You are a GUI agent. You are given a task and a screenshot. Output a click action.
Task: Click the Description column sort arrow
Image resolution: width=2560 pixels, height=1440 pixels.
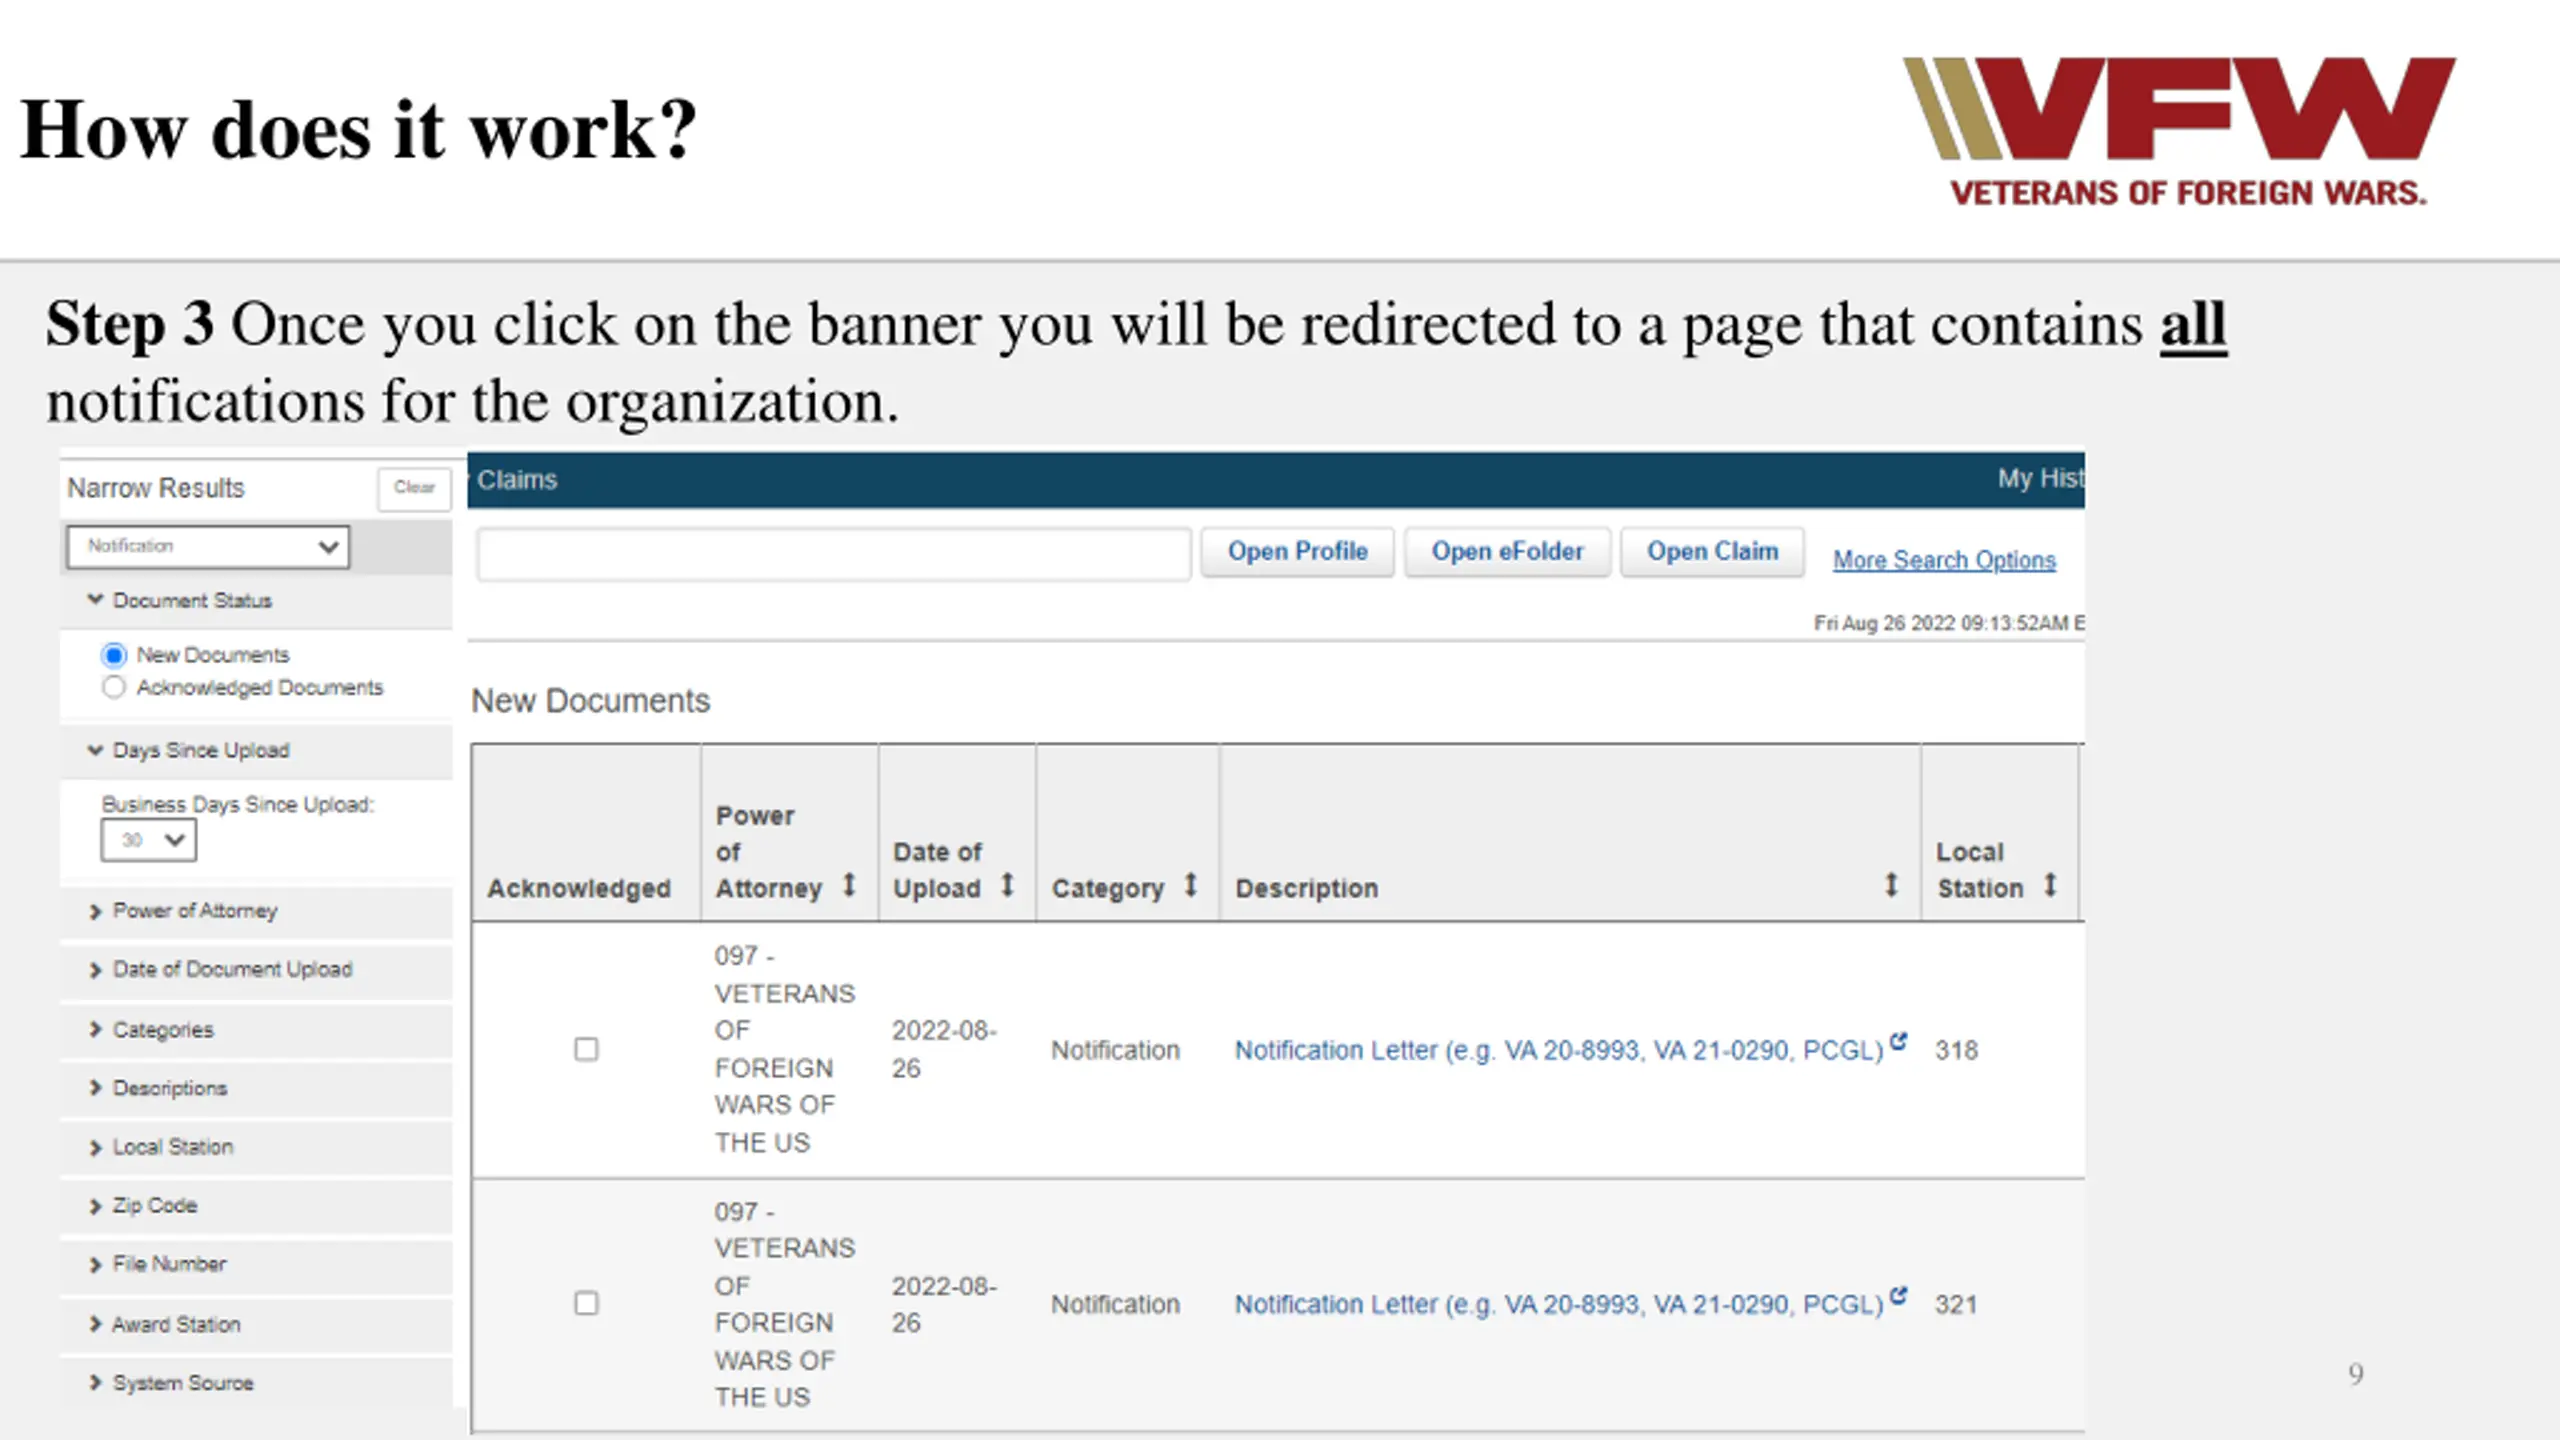[1891, 885]
